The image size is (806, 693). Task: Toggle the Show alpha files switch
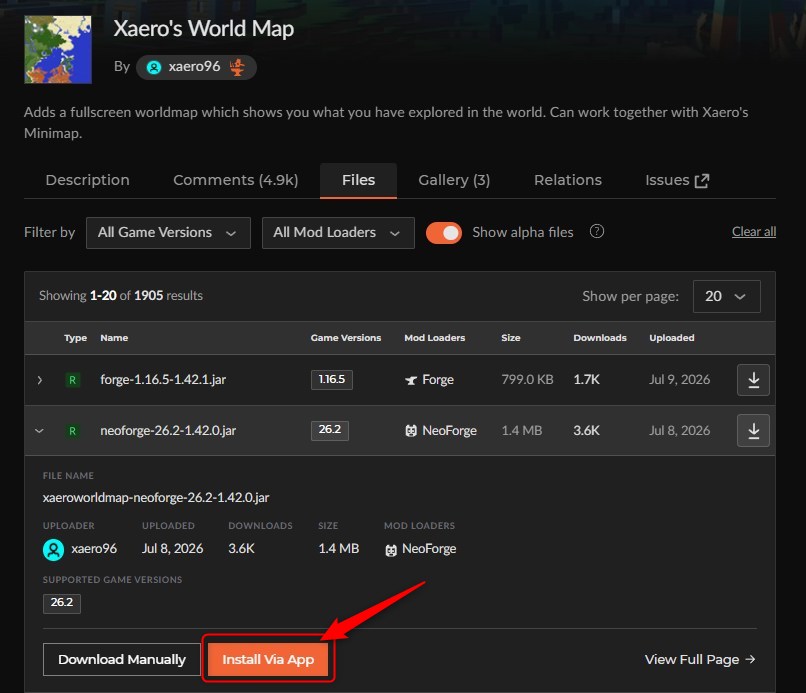(x=444, y=233)
